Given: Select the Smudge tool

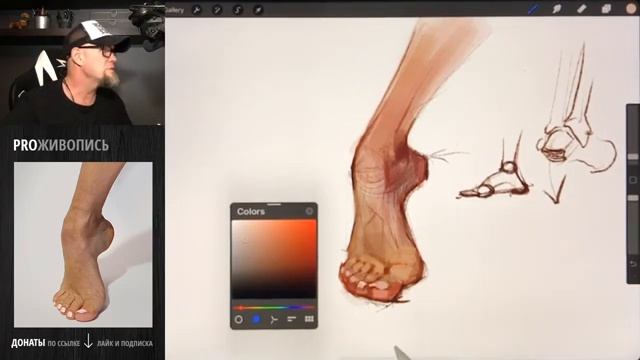Looking at the screenshot, I should [x=557, y=9].
